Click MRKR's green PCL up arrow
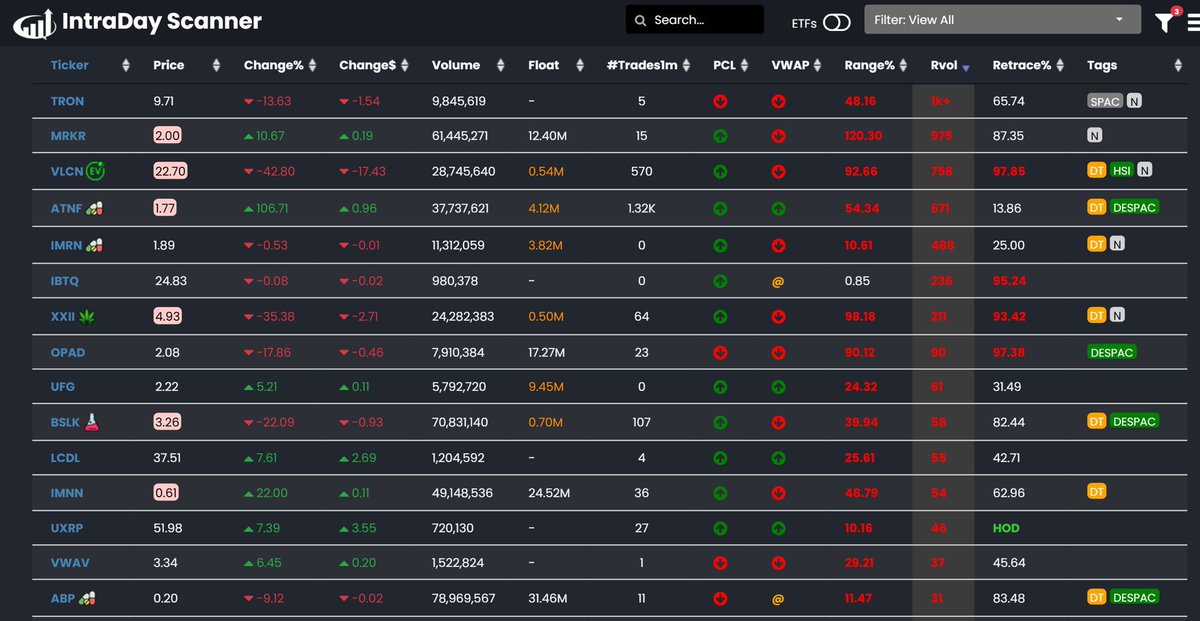This screenshot has width=1200, height=621. coord(720,136)
